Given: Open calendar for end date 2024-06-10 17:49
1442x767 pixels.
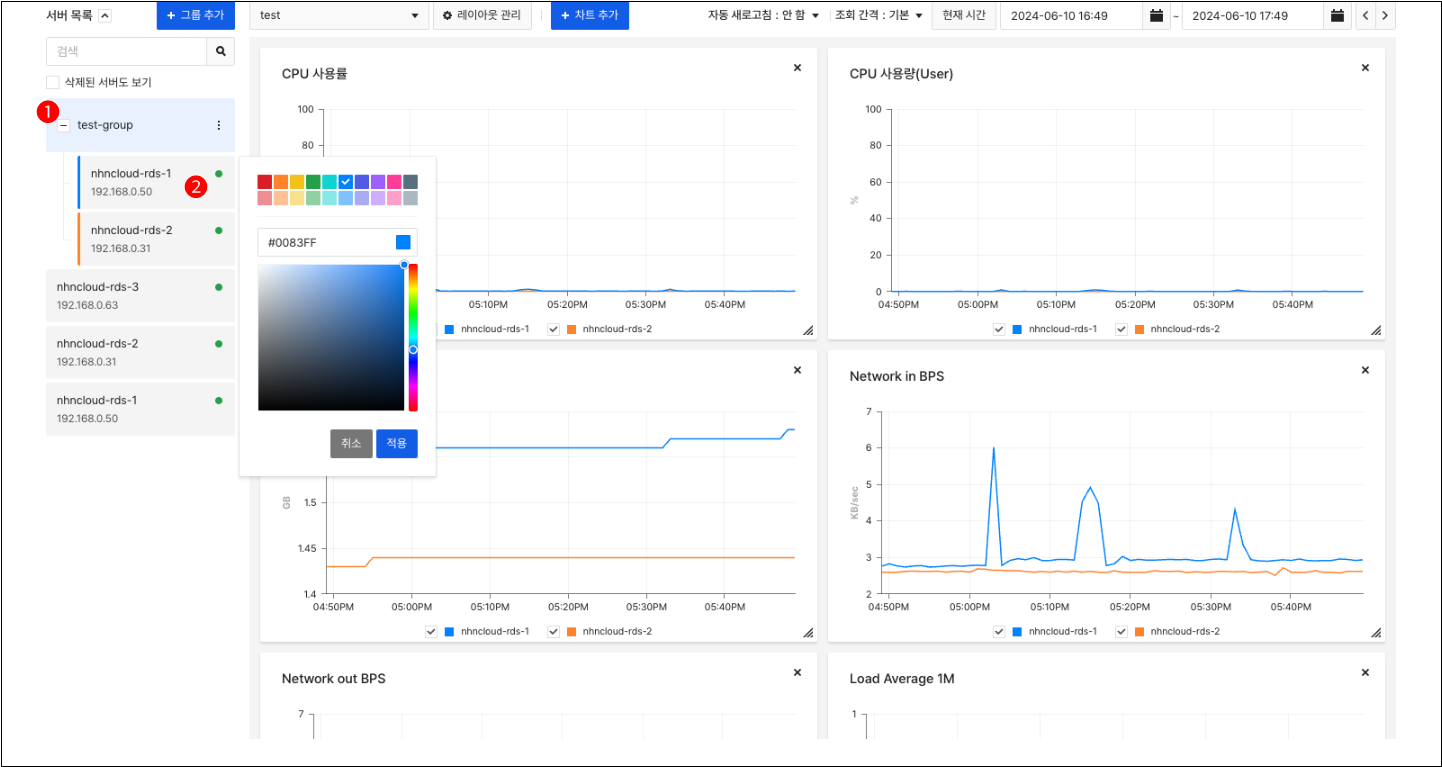Looking at the screenshot, I should pyautogui.click(x=1337, y=16).
